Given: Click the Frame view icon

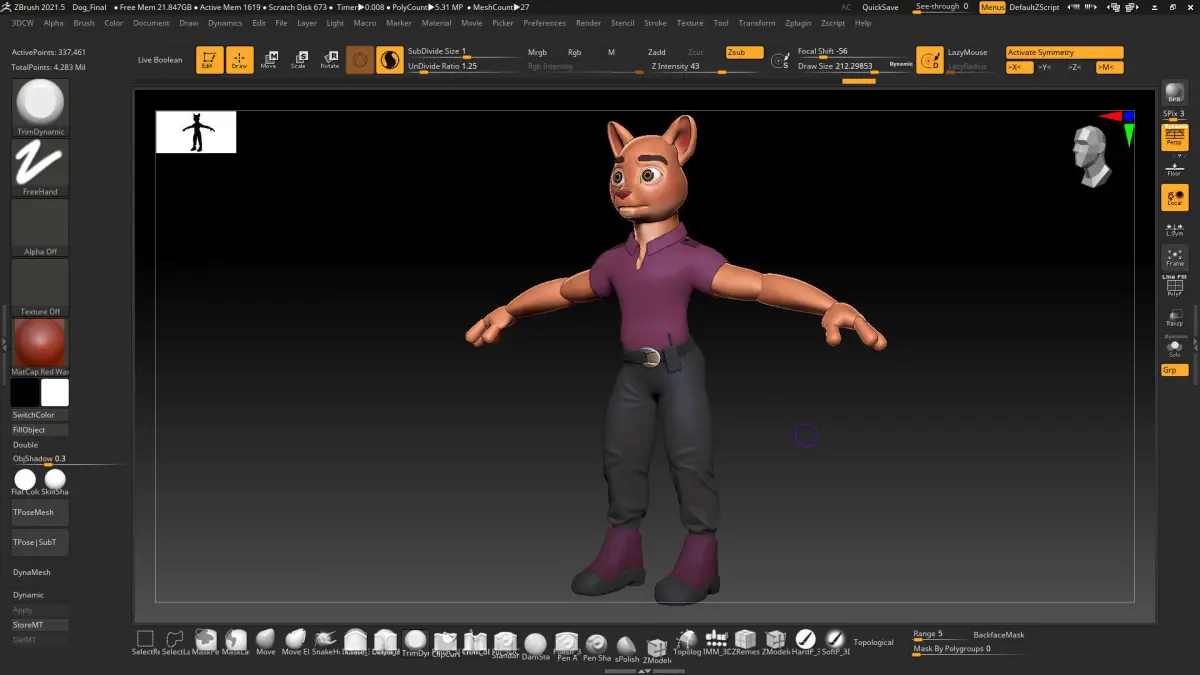Looking at the screenshot, I should tap(1175, 257).
